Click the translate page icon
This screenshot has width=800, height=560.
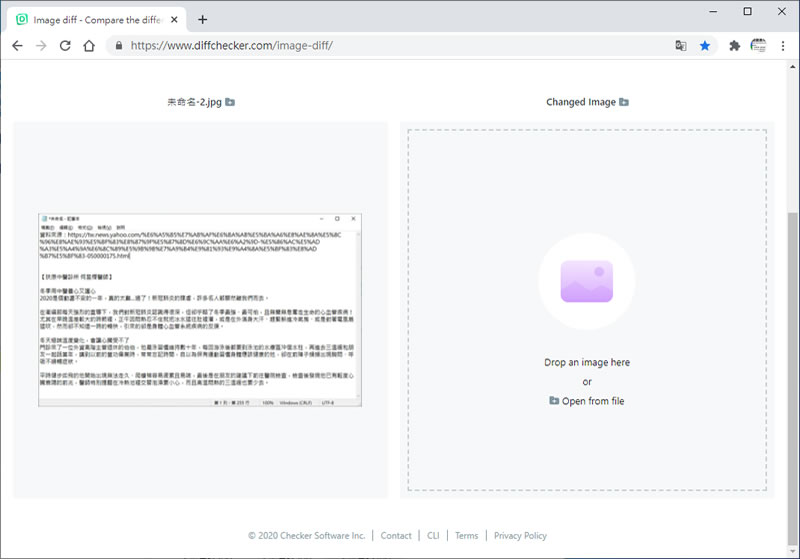pos(681,46)
